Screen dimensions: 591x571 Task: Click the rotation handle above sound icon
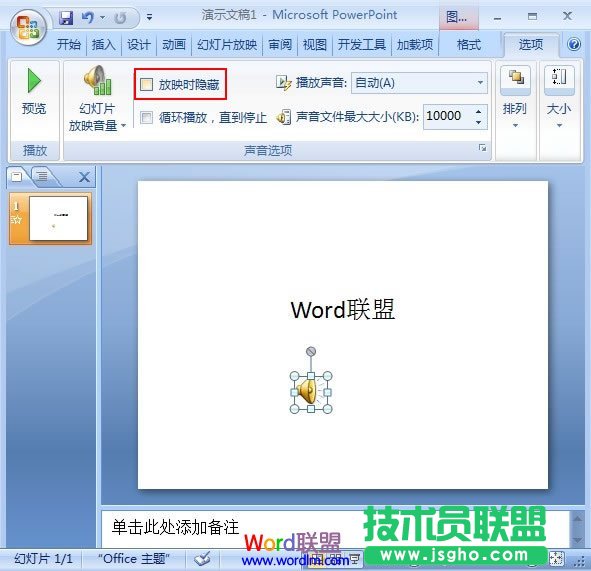pos(311,352)
